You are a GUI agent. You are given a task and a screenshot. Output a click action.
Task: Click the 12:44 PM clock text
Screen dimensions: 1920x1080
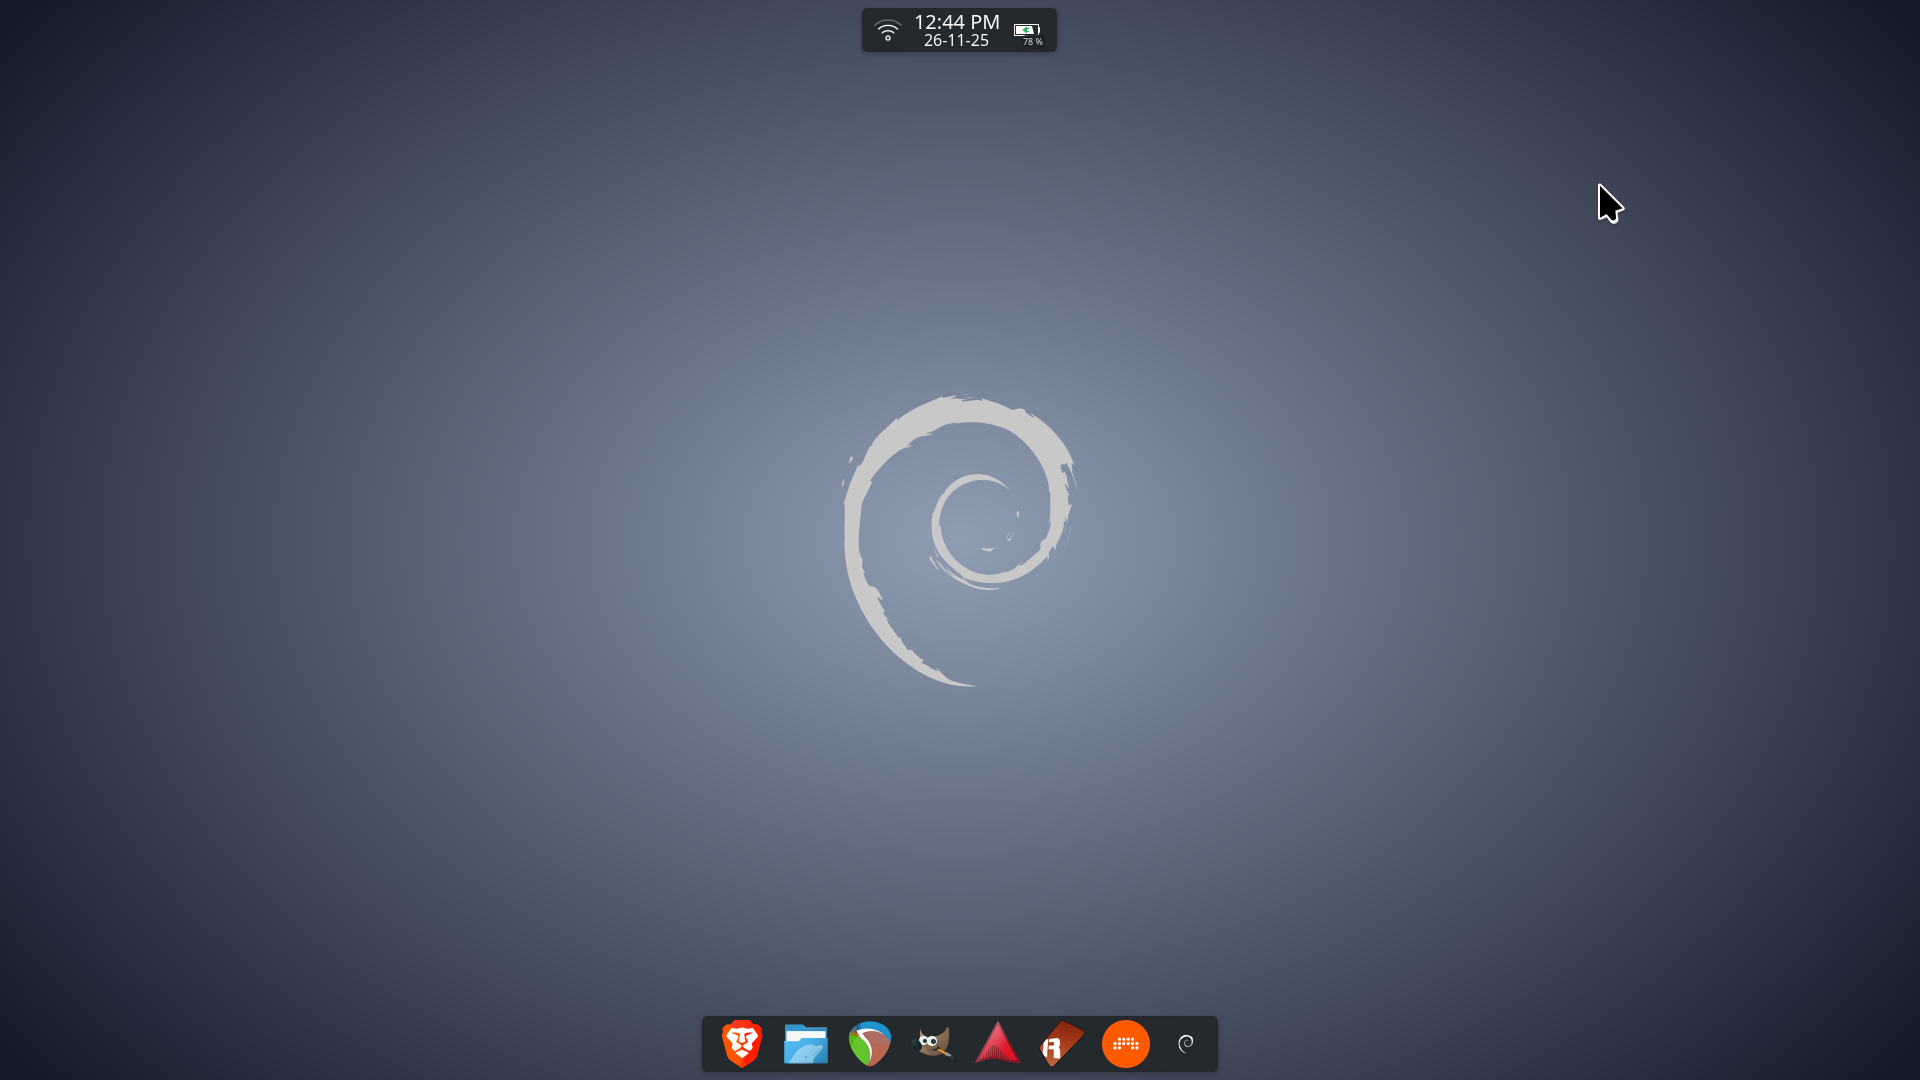point(956,22)
